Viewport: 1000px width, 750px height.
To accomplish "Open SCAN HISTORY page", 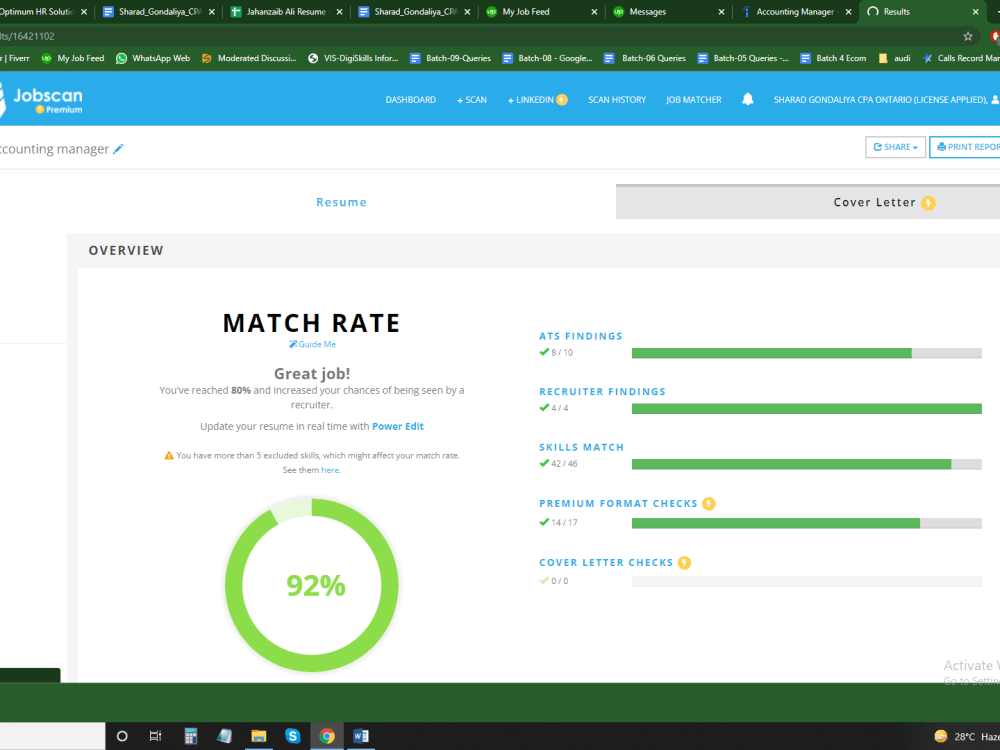I will [617, 99].
